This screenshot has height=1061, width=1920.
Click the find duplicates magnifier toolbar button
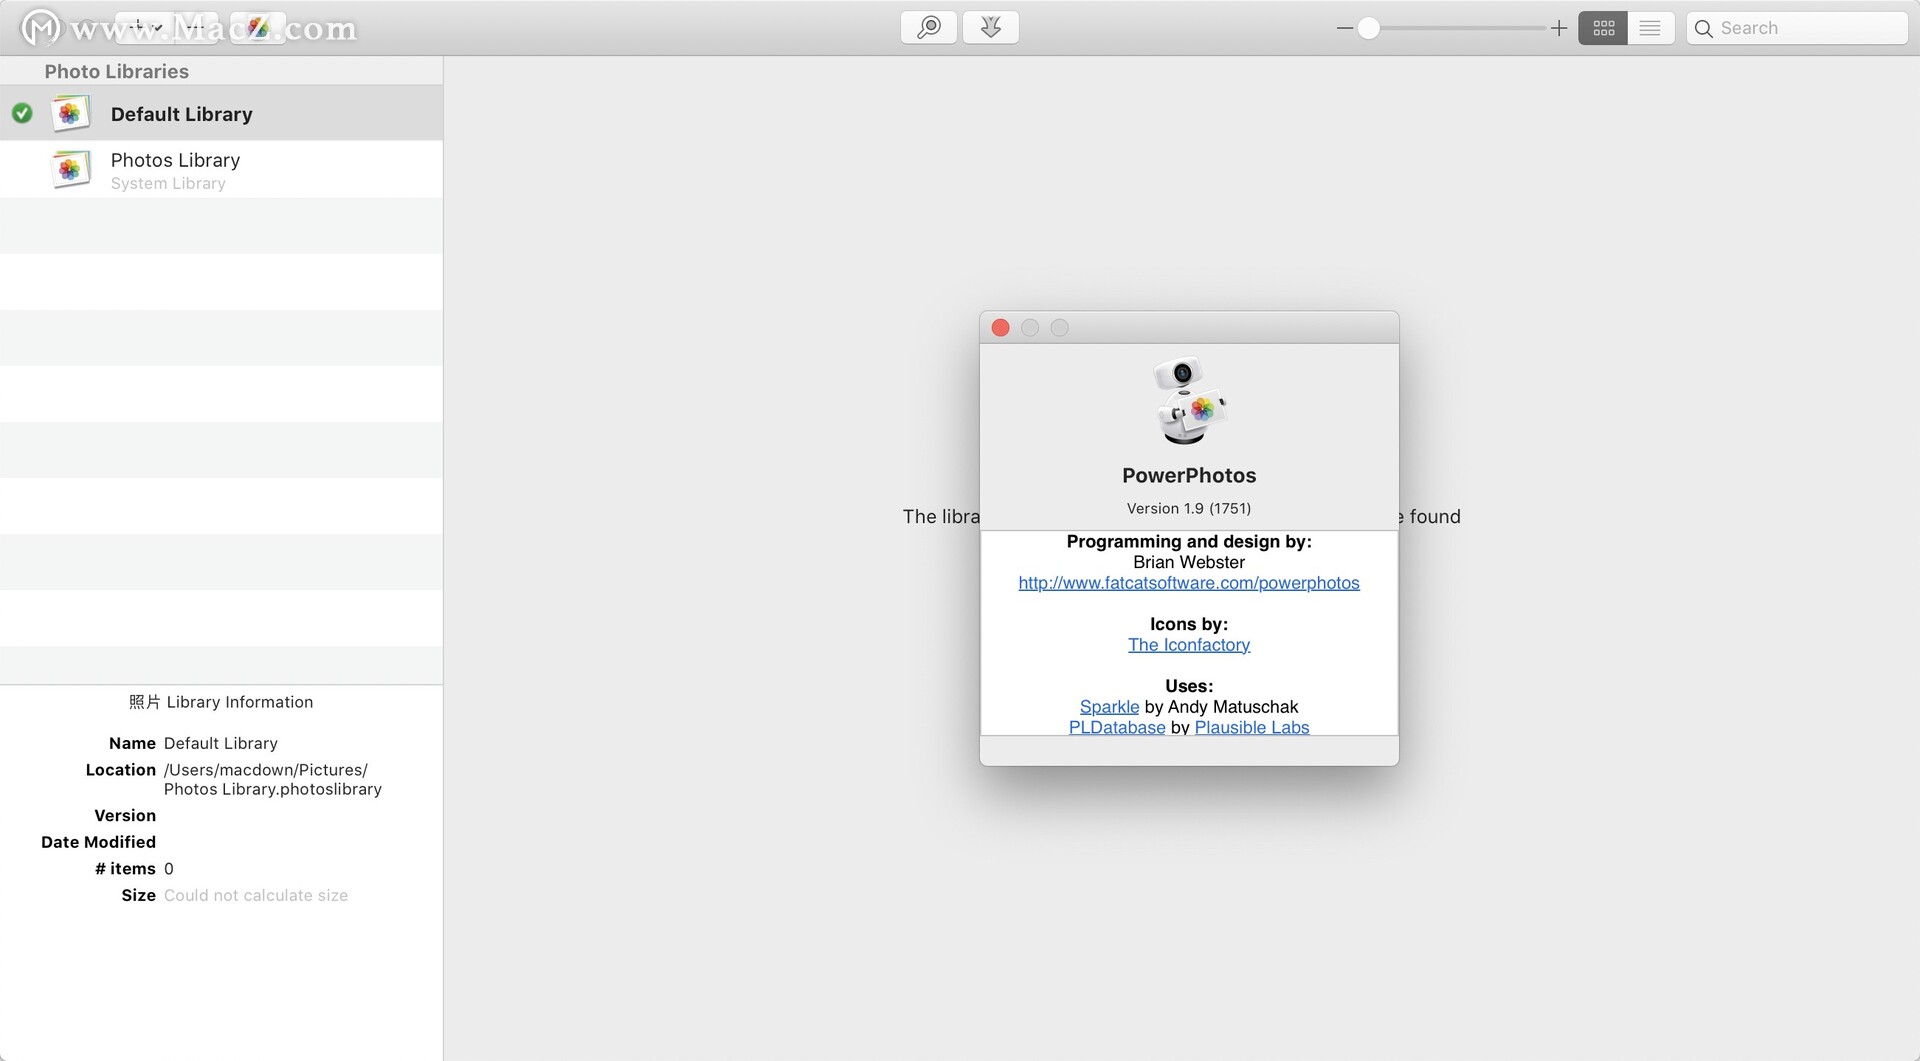(x=929, y=28)
